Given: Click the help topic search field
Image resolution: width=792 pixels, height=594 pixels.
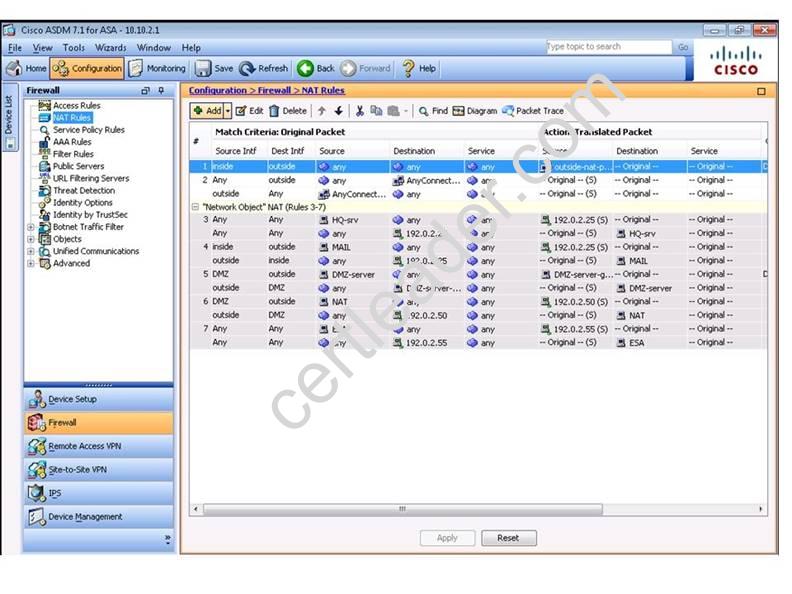Looking at the screenshot, I should (x=609, y=46).
